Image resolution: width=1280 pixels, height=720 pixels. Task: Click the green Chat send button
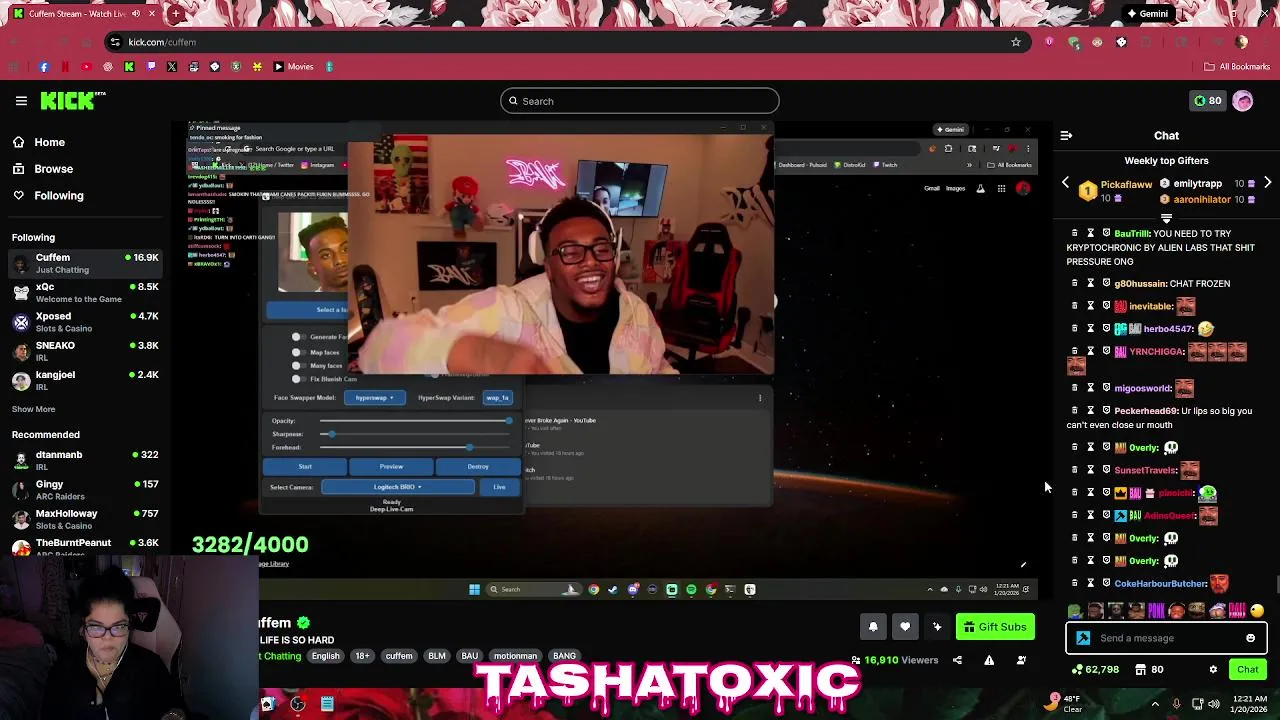click(1247, 670)
